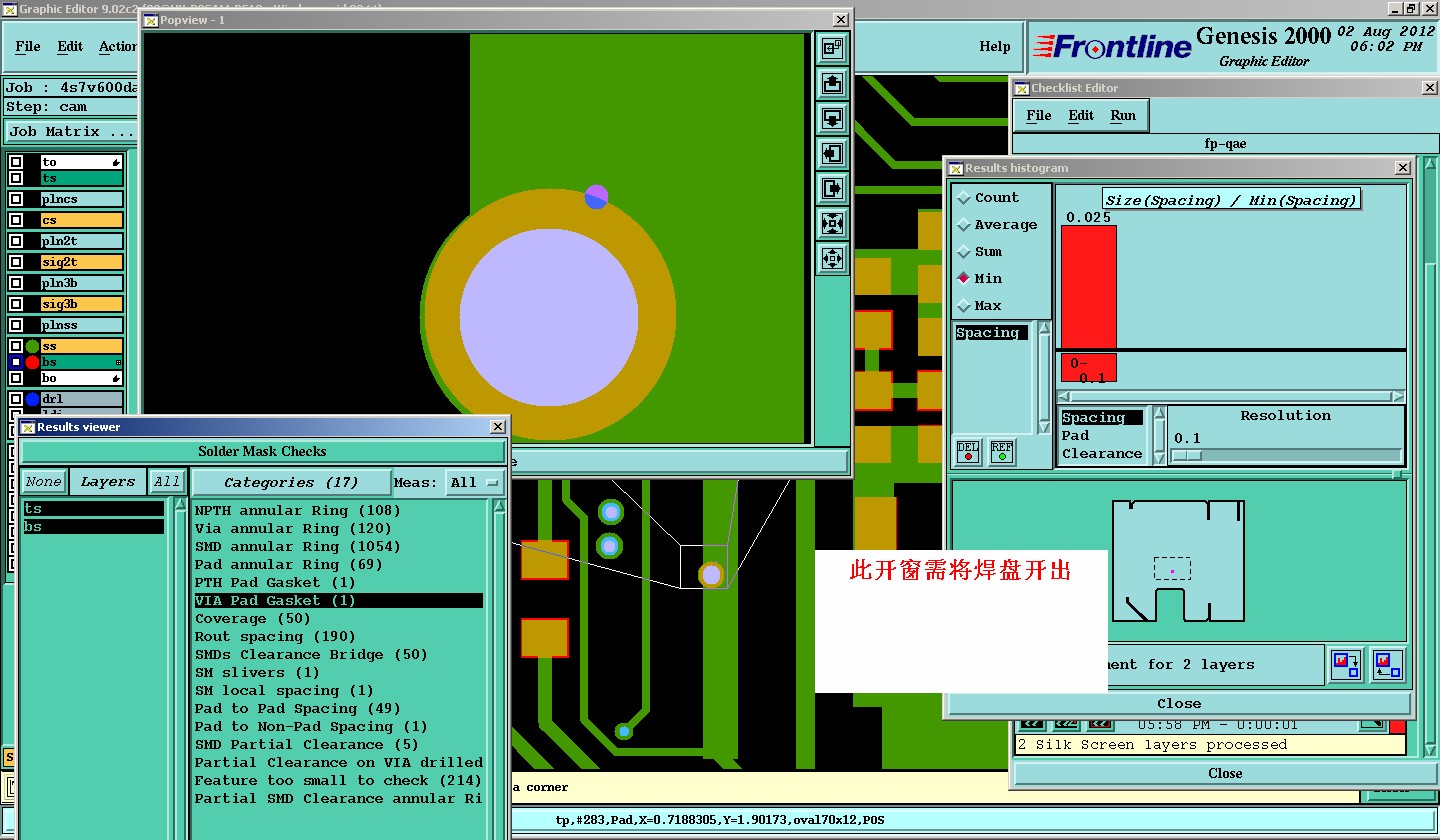Toggle the checkbox for layer plnss

pos(16,325)
